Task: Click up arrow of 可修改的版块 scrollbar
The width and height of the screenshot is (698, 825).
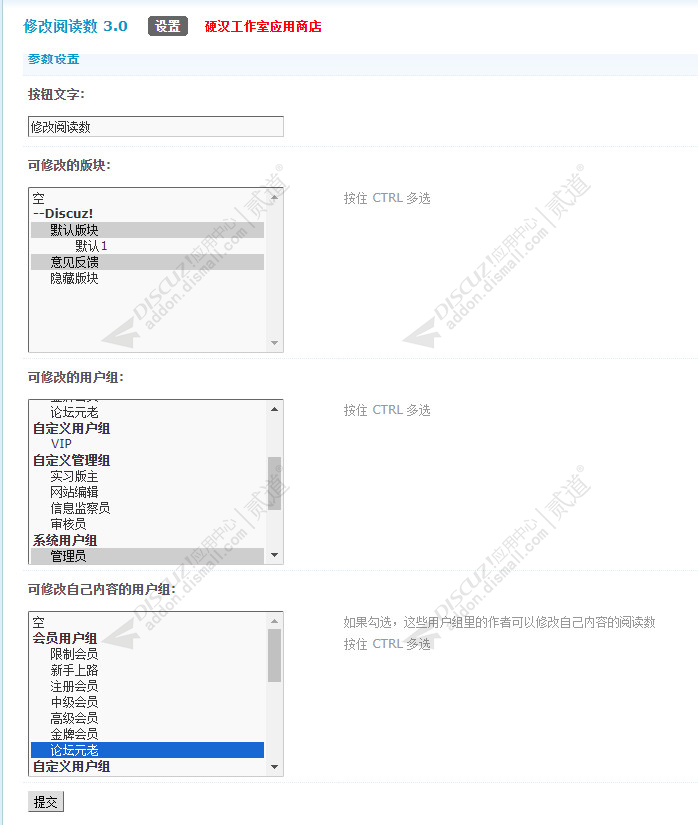Action: [274, 197]
